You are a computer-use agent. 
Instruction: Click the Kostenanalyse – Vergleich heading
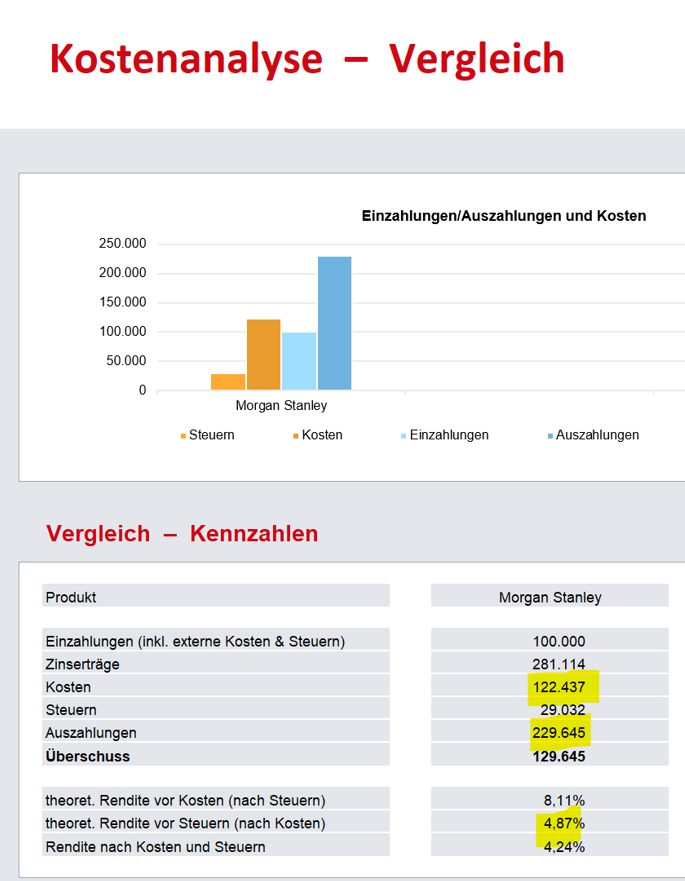click(307, 59)
